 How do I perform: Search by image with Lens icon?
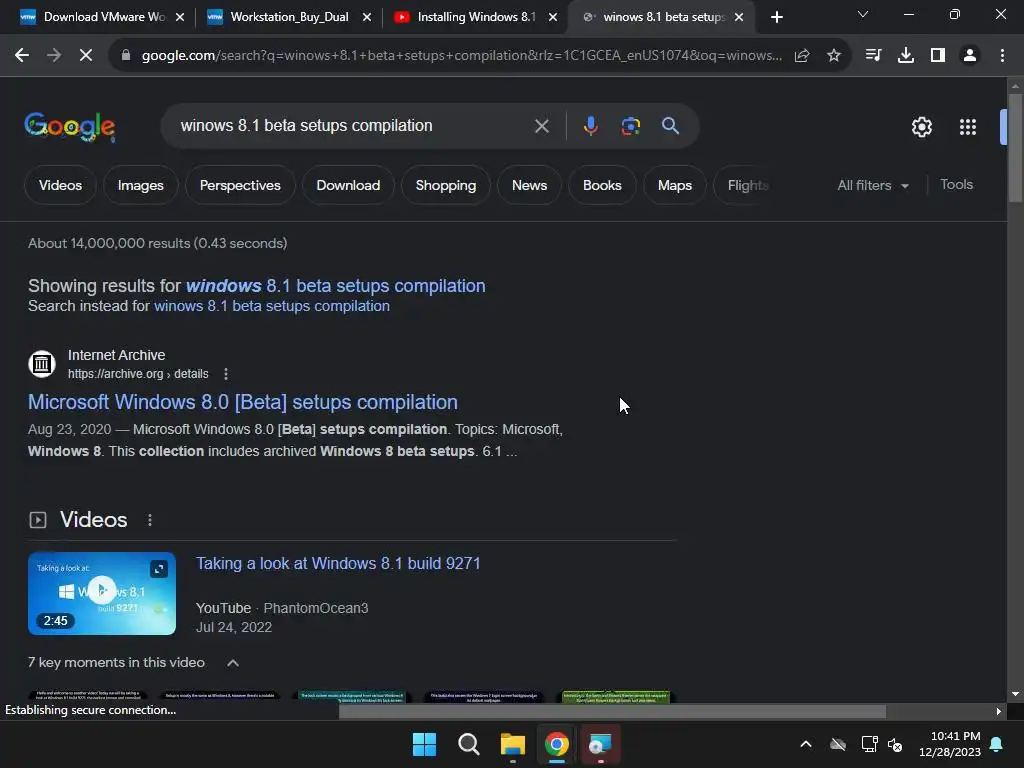tap(630, 126)
